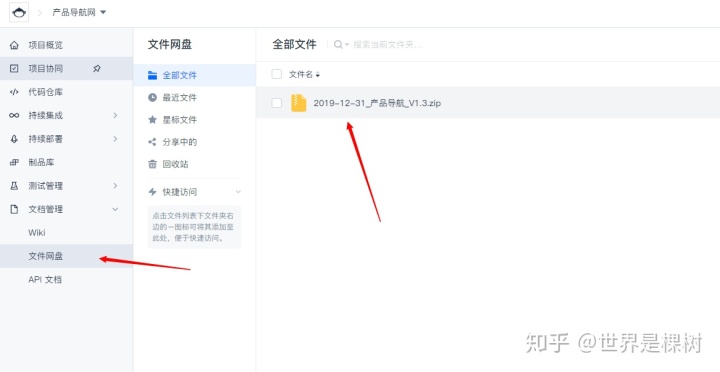Click the 项目概览 home icon
This screenshot has height=372, width=720.
(x=14, y=45)
